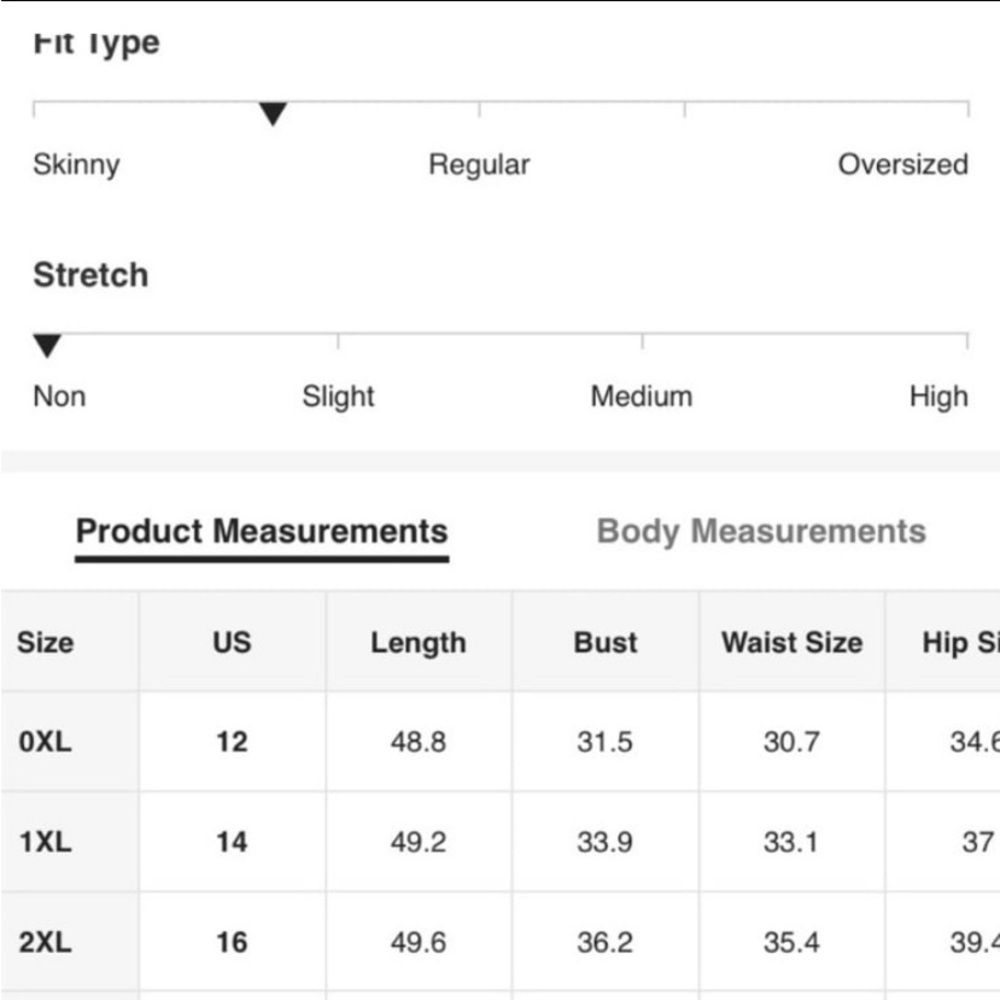Select the 1XL size row

[x=500, y=842]
